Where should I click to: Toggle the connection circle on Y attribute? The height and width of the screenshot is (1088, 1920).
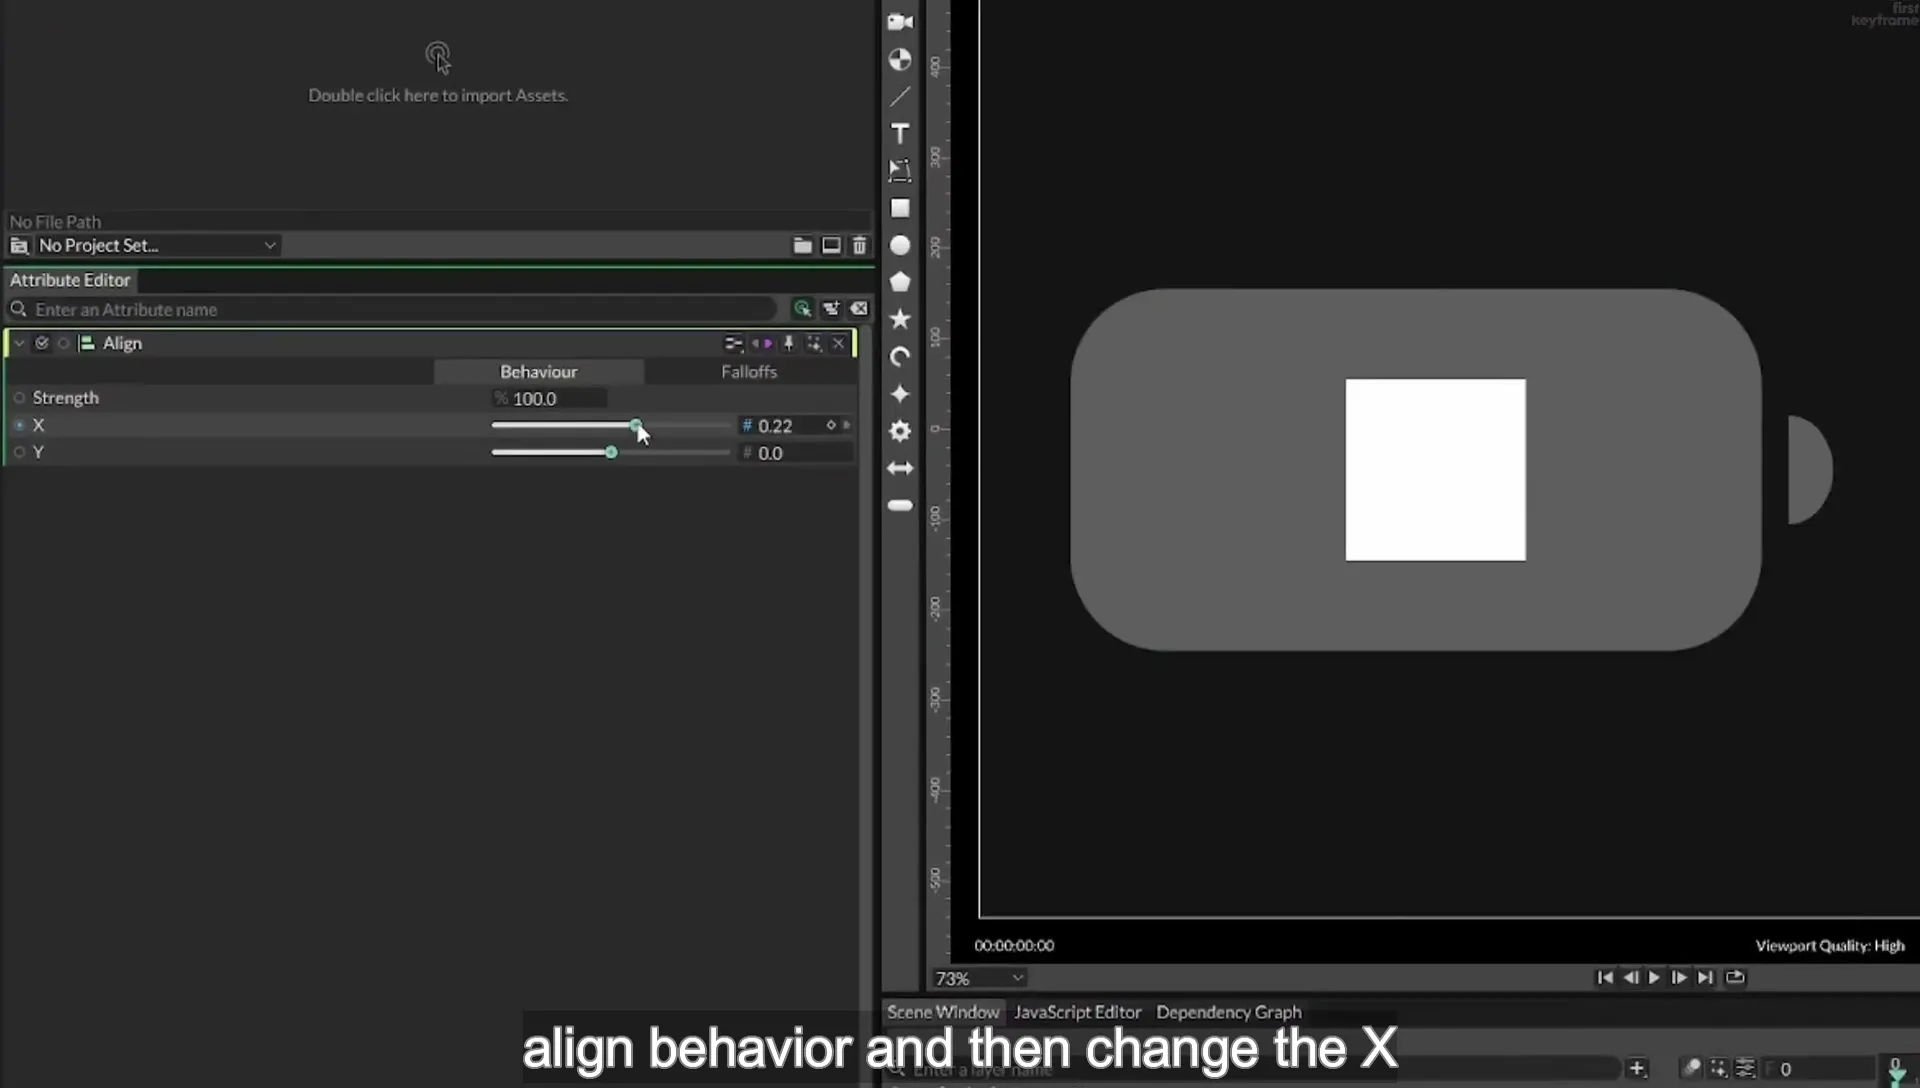point(19,452)
